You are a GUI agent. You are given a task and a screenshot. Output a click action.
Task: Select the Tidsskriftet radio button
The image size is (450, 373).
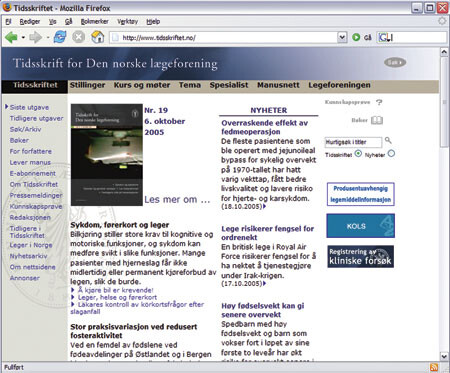358,154
